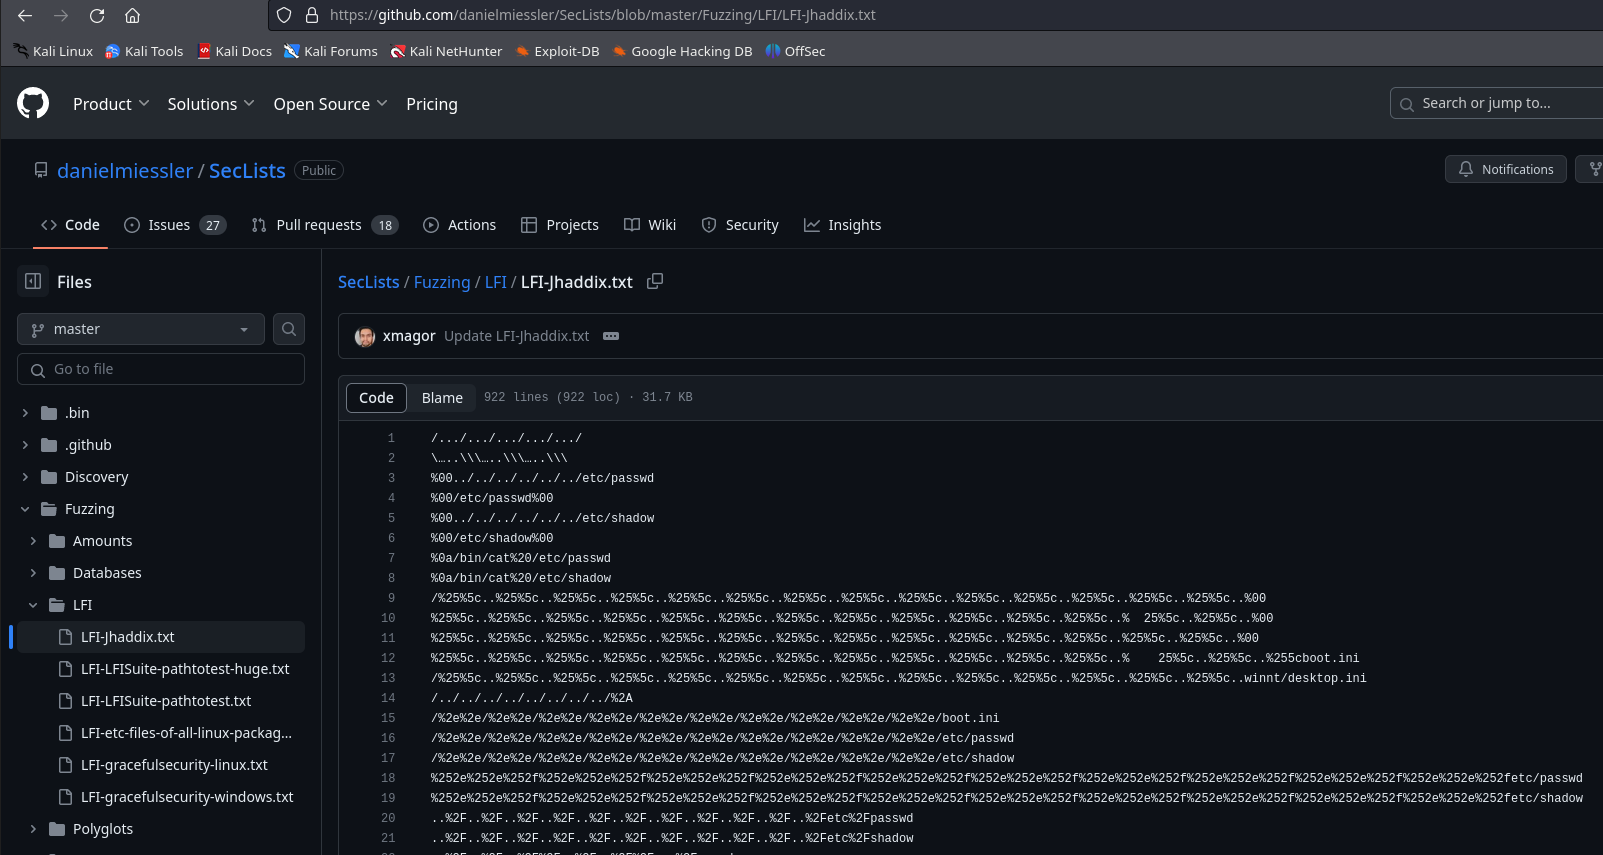This screenshot has height=855, width=1603.
Task: Expand the Open Source menu
Action: click(x=330, y=104)
